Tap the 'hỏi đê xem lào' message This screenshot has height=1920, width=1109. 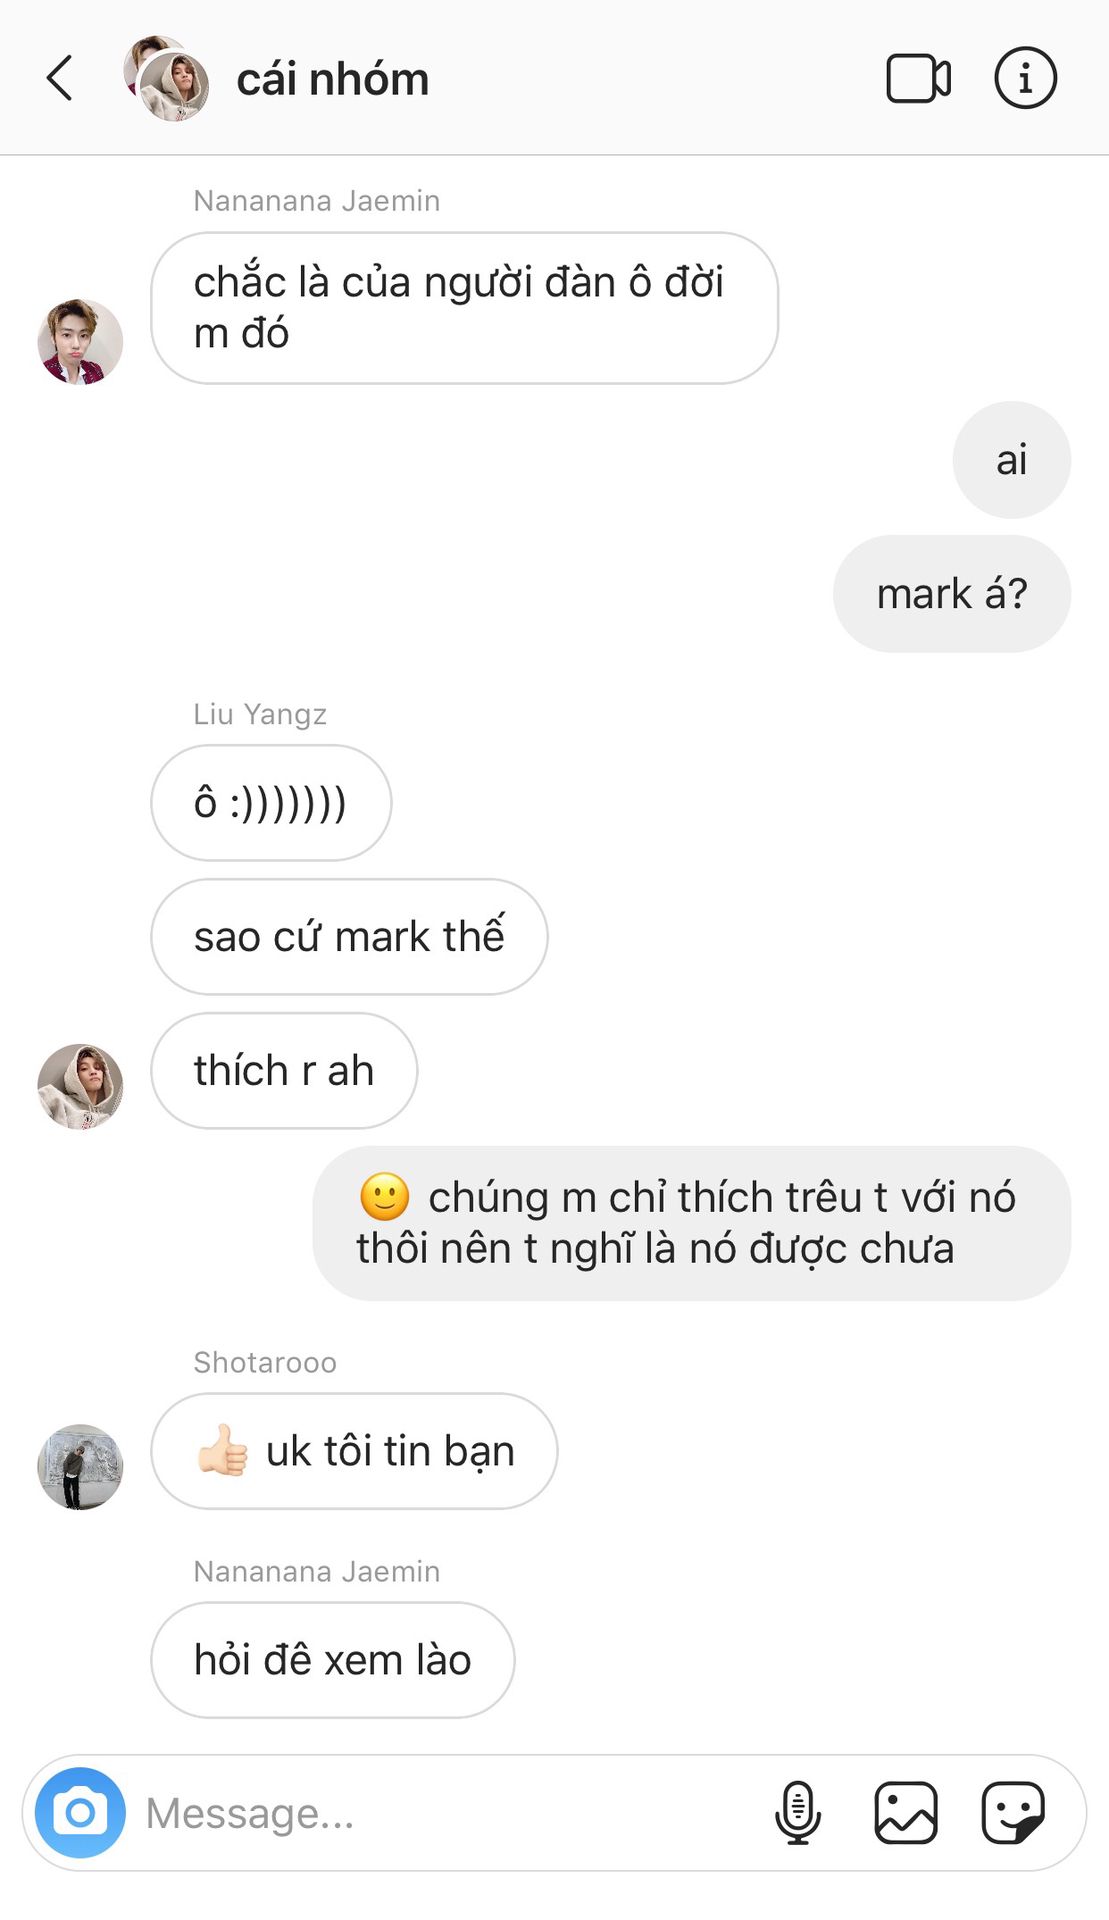click(333, 1660)
